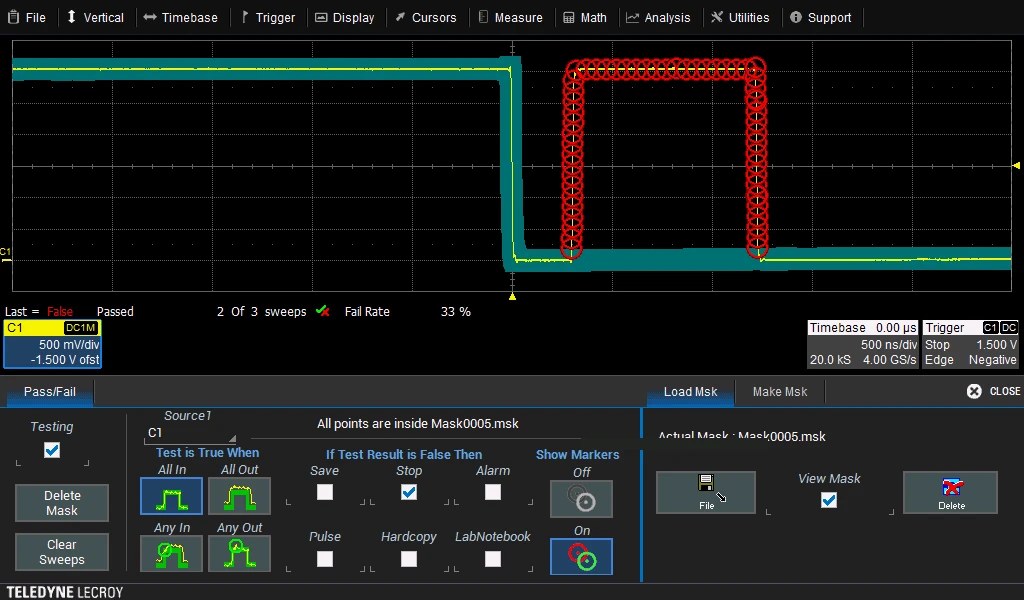Click the File floppy-disk icon to load mask
The height and width of the screenshot is (600, 1024).
click(706, 492)
